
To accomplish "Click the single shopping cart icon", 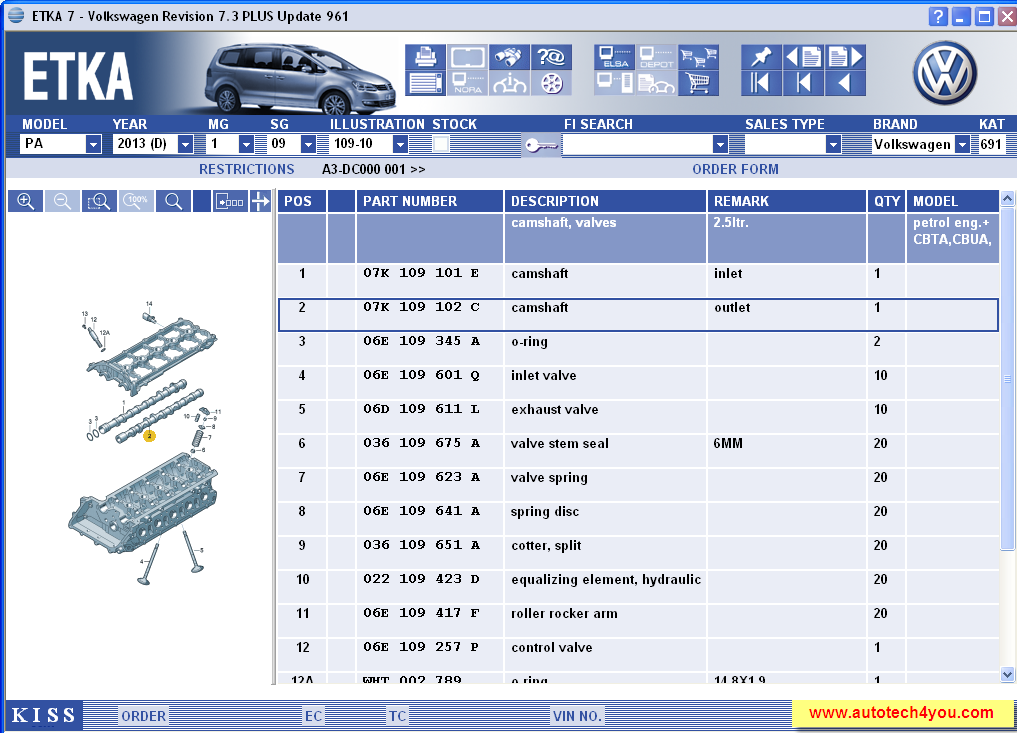I will [699, 84].
